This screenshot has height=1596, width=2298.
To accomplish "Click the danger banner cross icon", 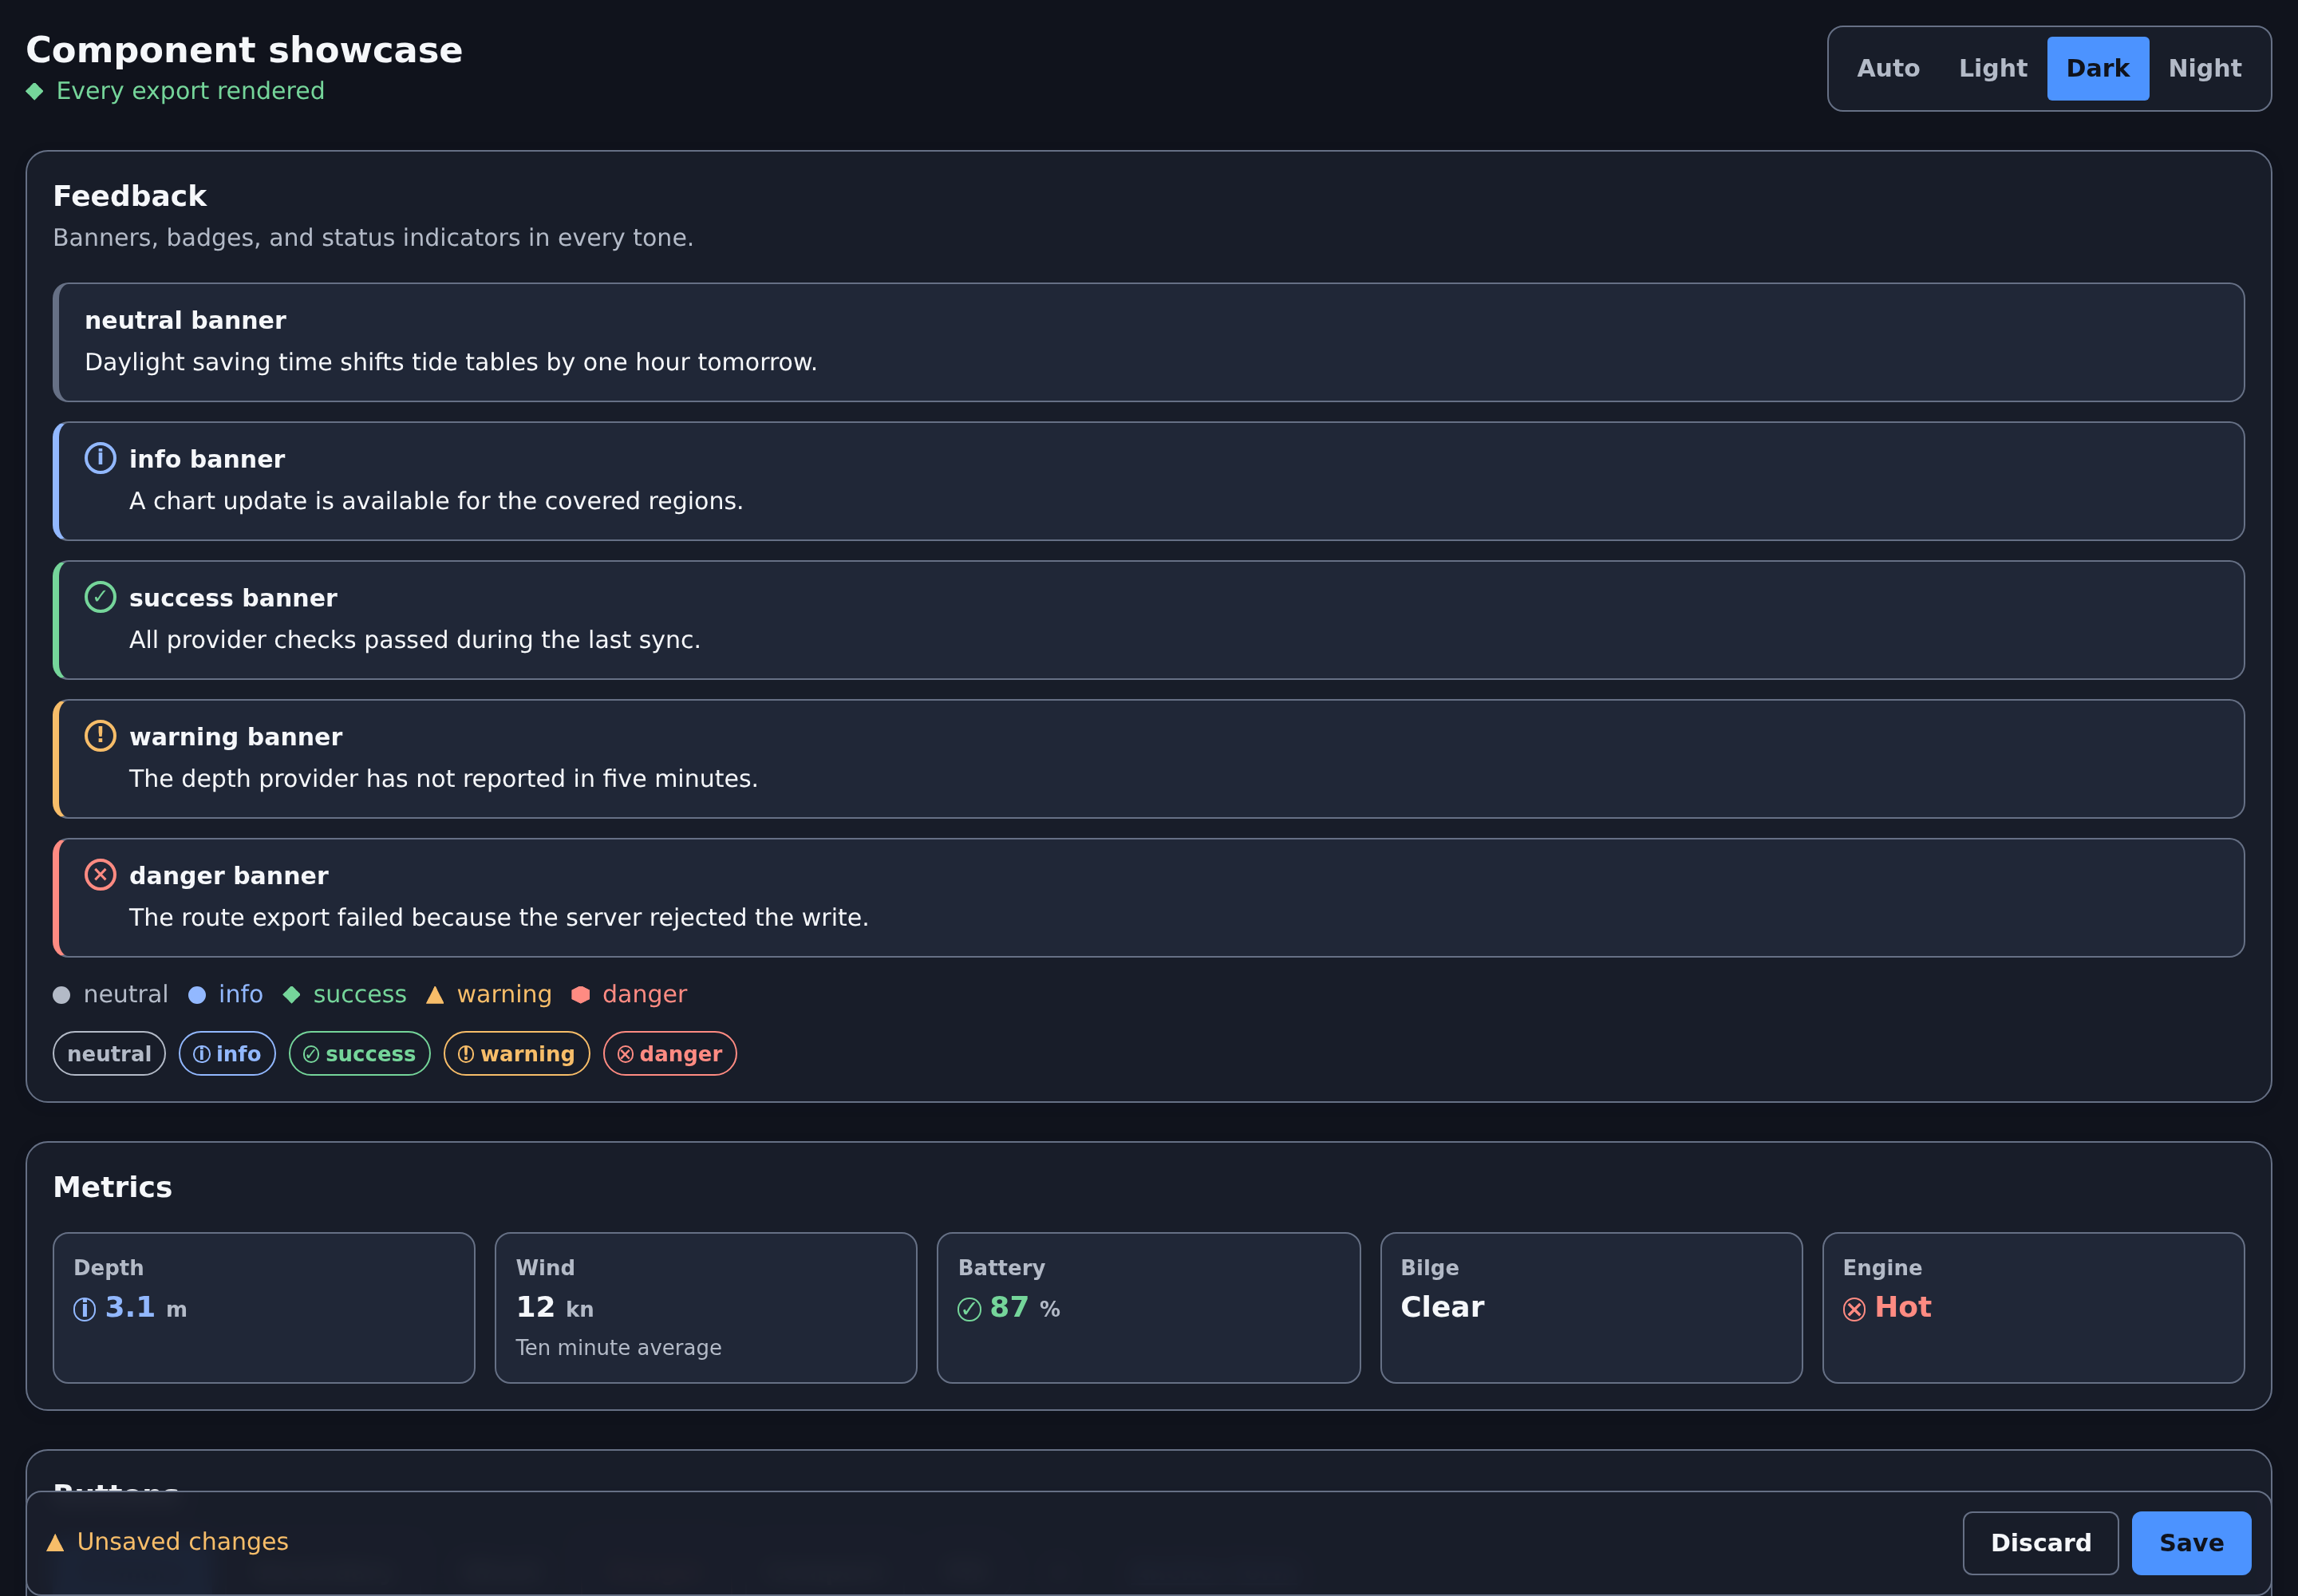I will point(100,875).
